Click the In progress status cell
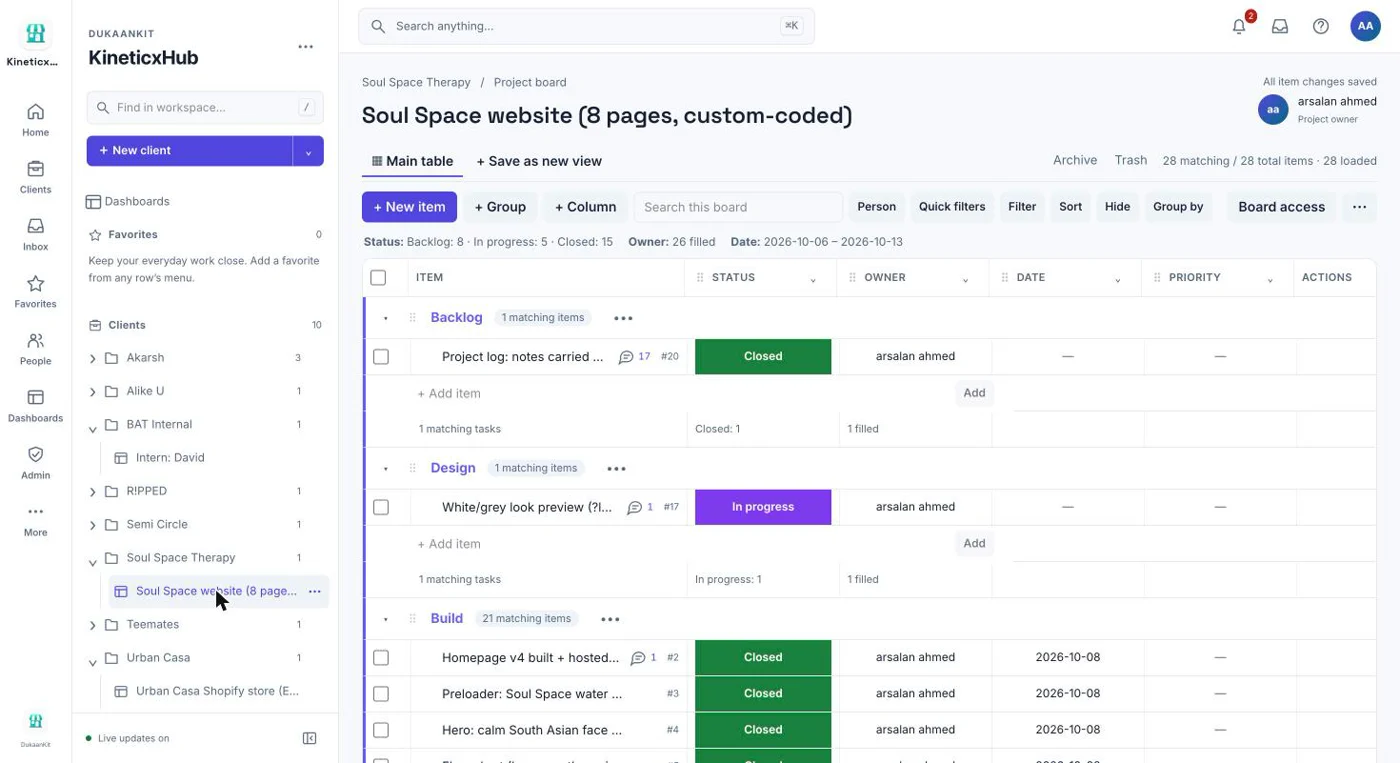 tap(763, 507)
